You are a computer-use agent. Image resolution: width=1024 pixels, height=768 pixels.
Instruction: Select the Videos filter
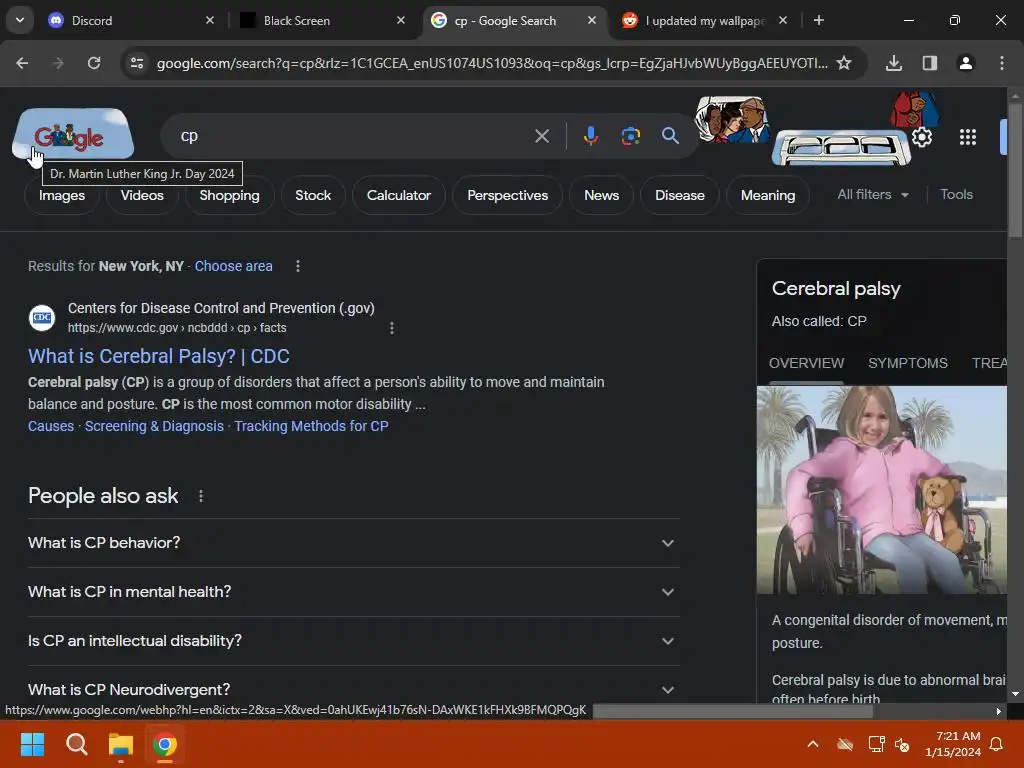coord(142,195)
